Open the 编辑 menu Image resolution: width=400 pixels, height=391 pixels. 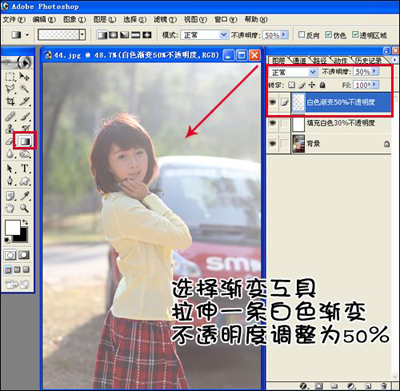[44, 20]
